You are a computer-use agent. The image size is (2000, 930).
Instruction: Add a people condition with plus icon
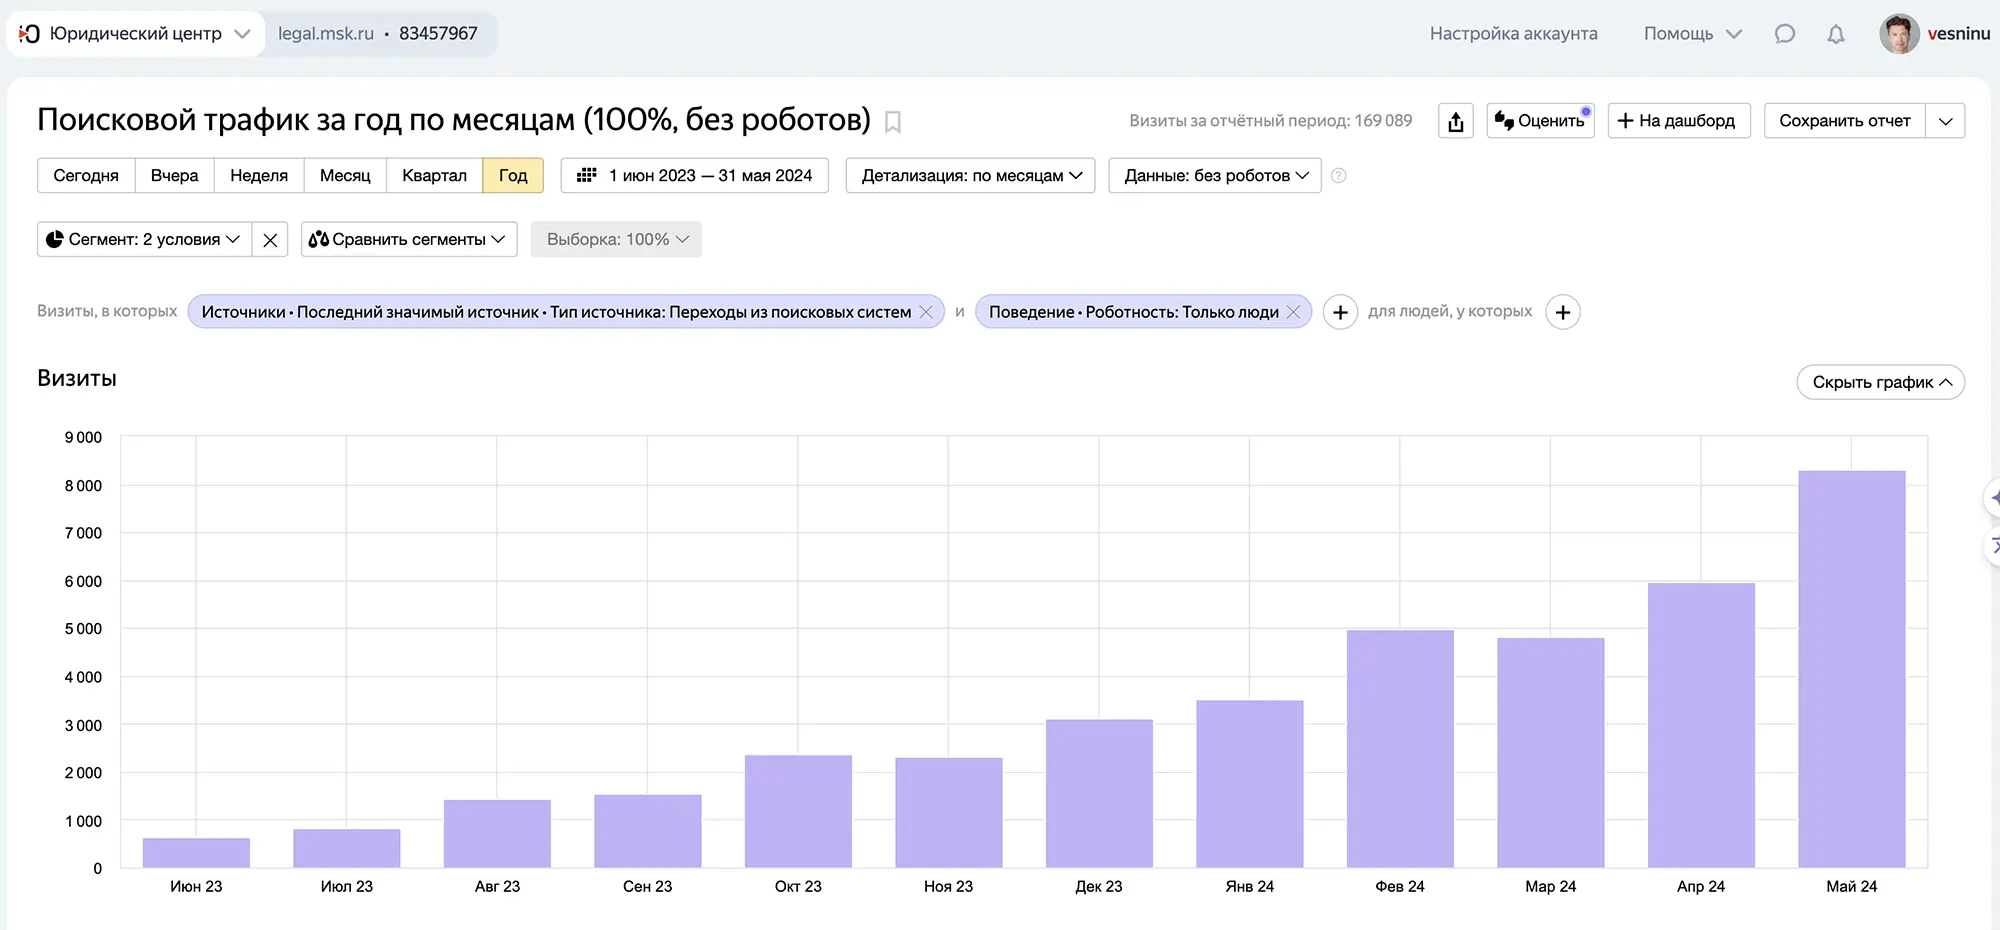point(1562,312)
